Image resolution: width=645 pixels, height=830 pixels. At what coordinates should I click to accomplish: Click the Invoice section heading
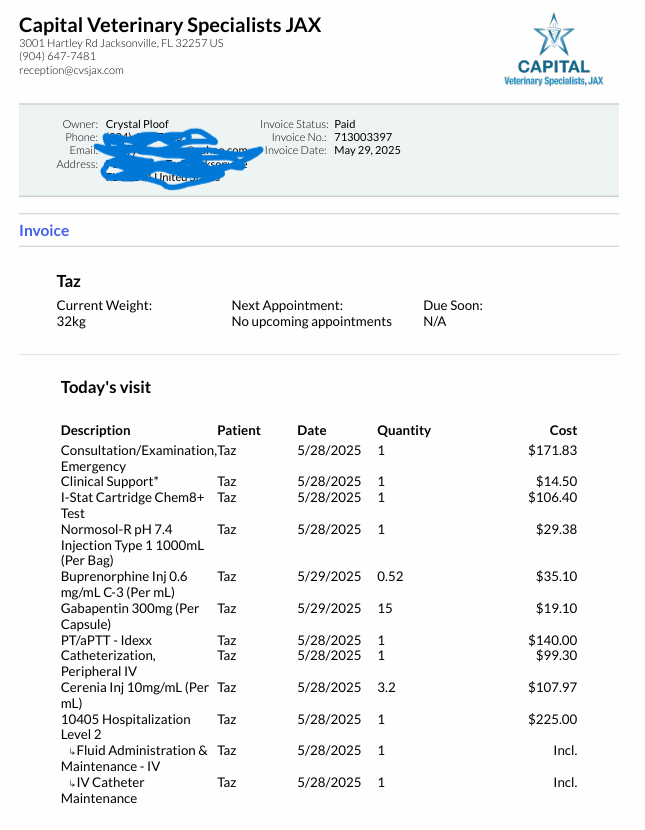[44, 231]
